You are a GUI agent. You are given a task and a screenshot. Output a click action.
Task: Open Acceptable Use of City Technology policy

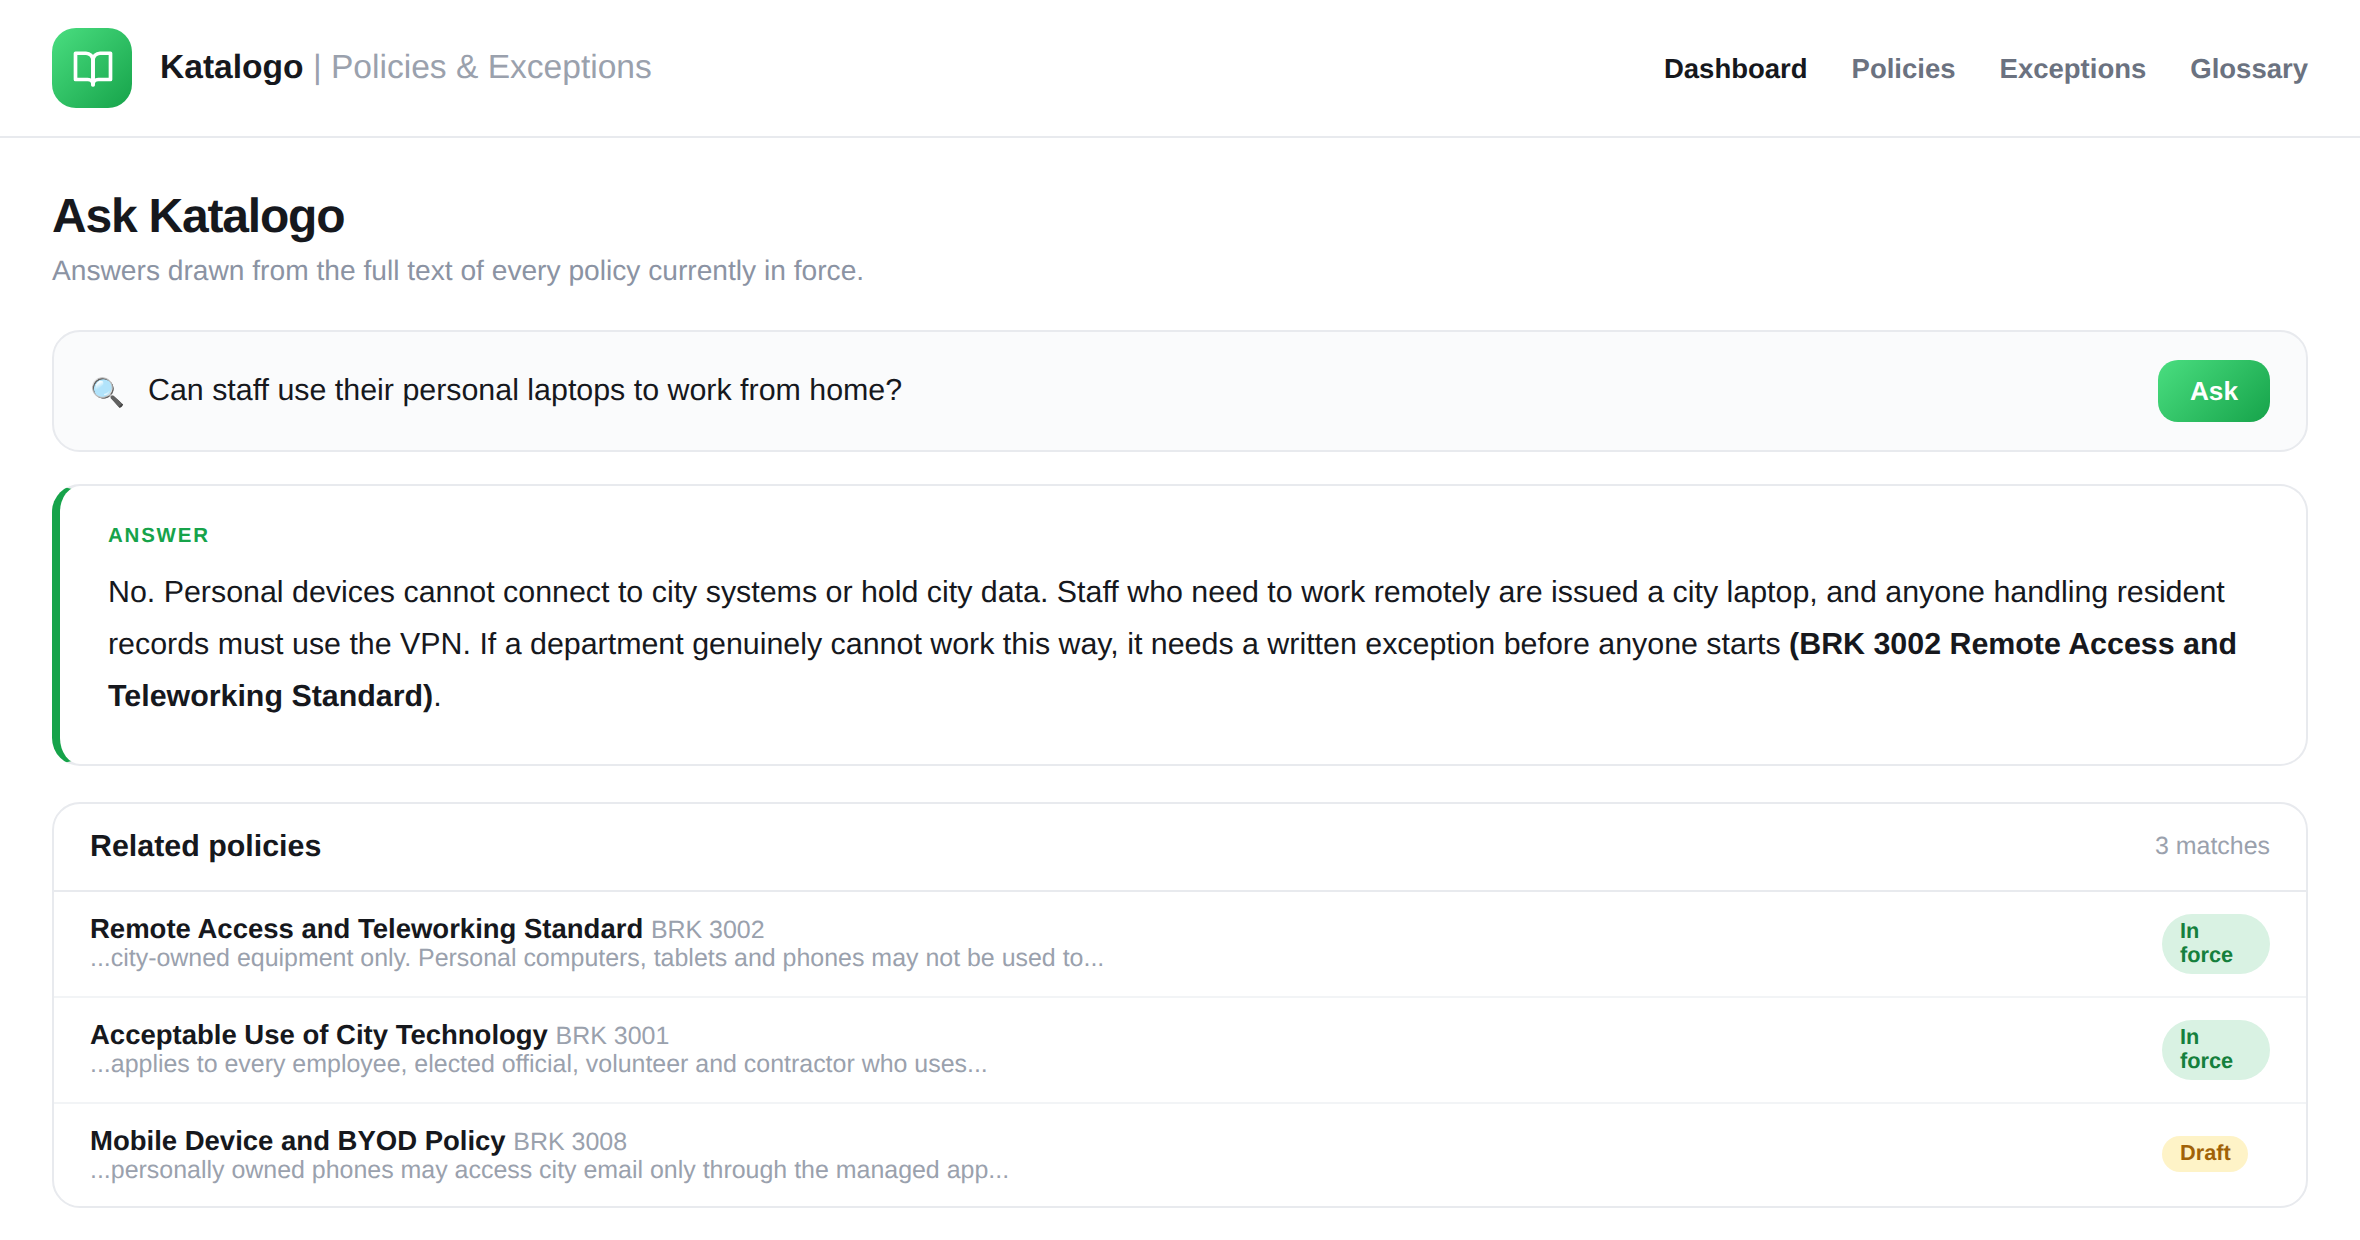click(x=318, y=1034)
